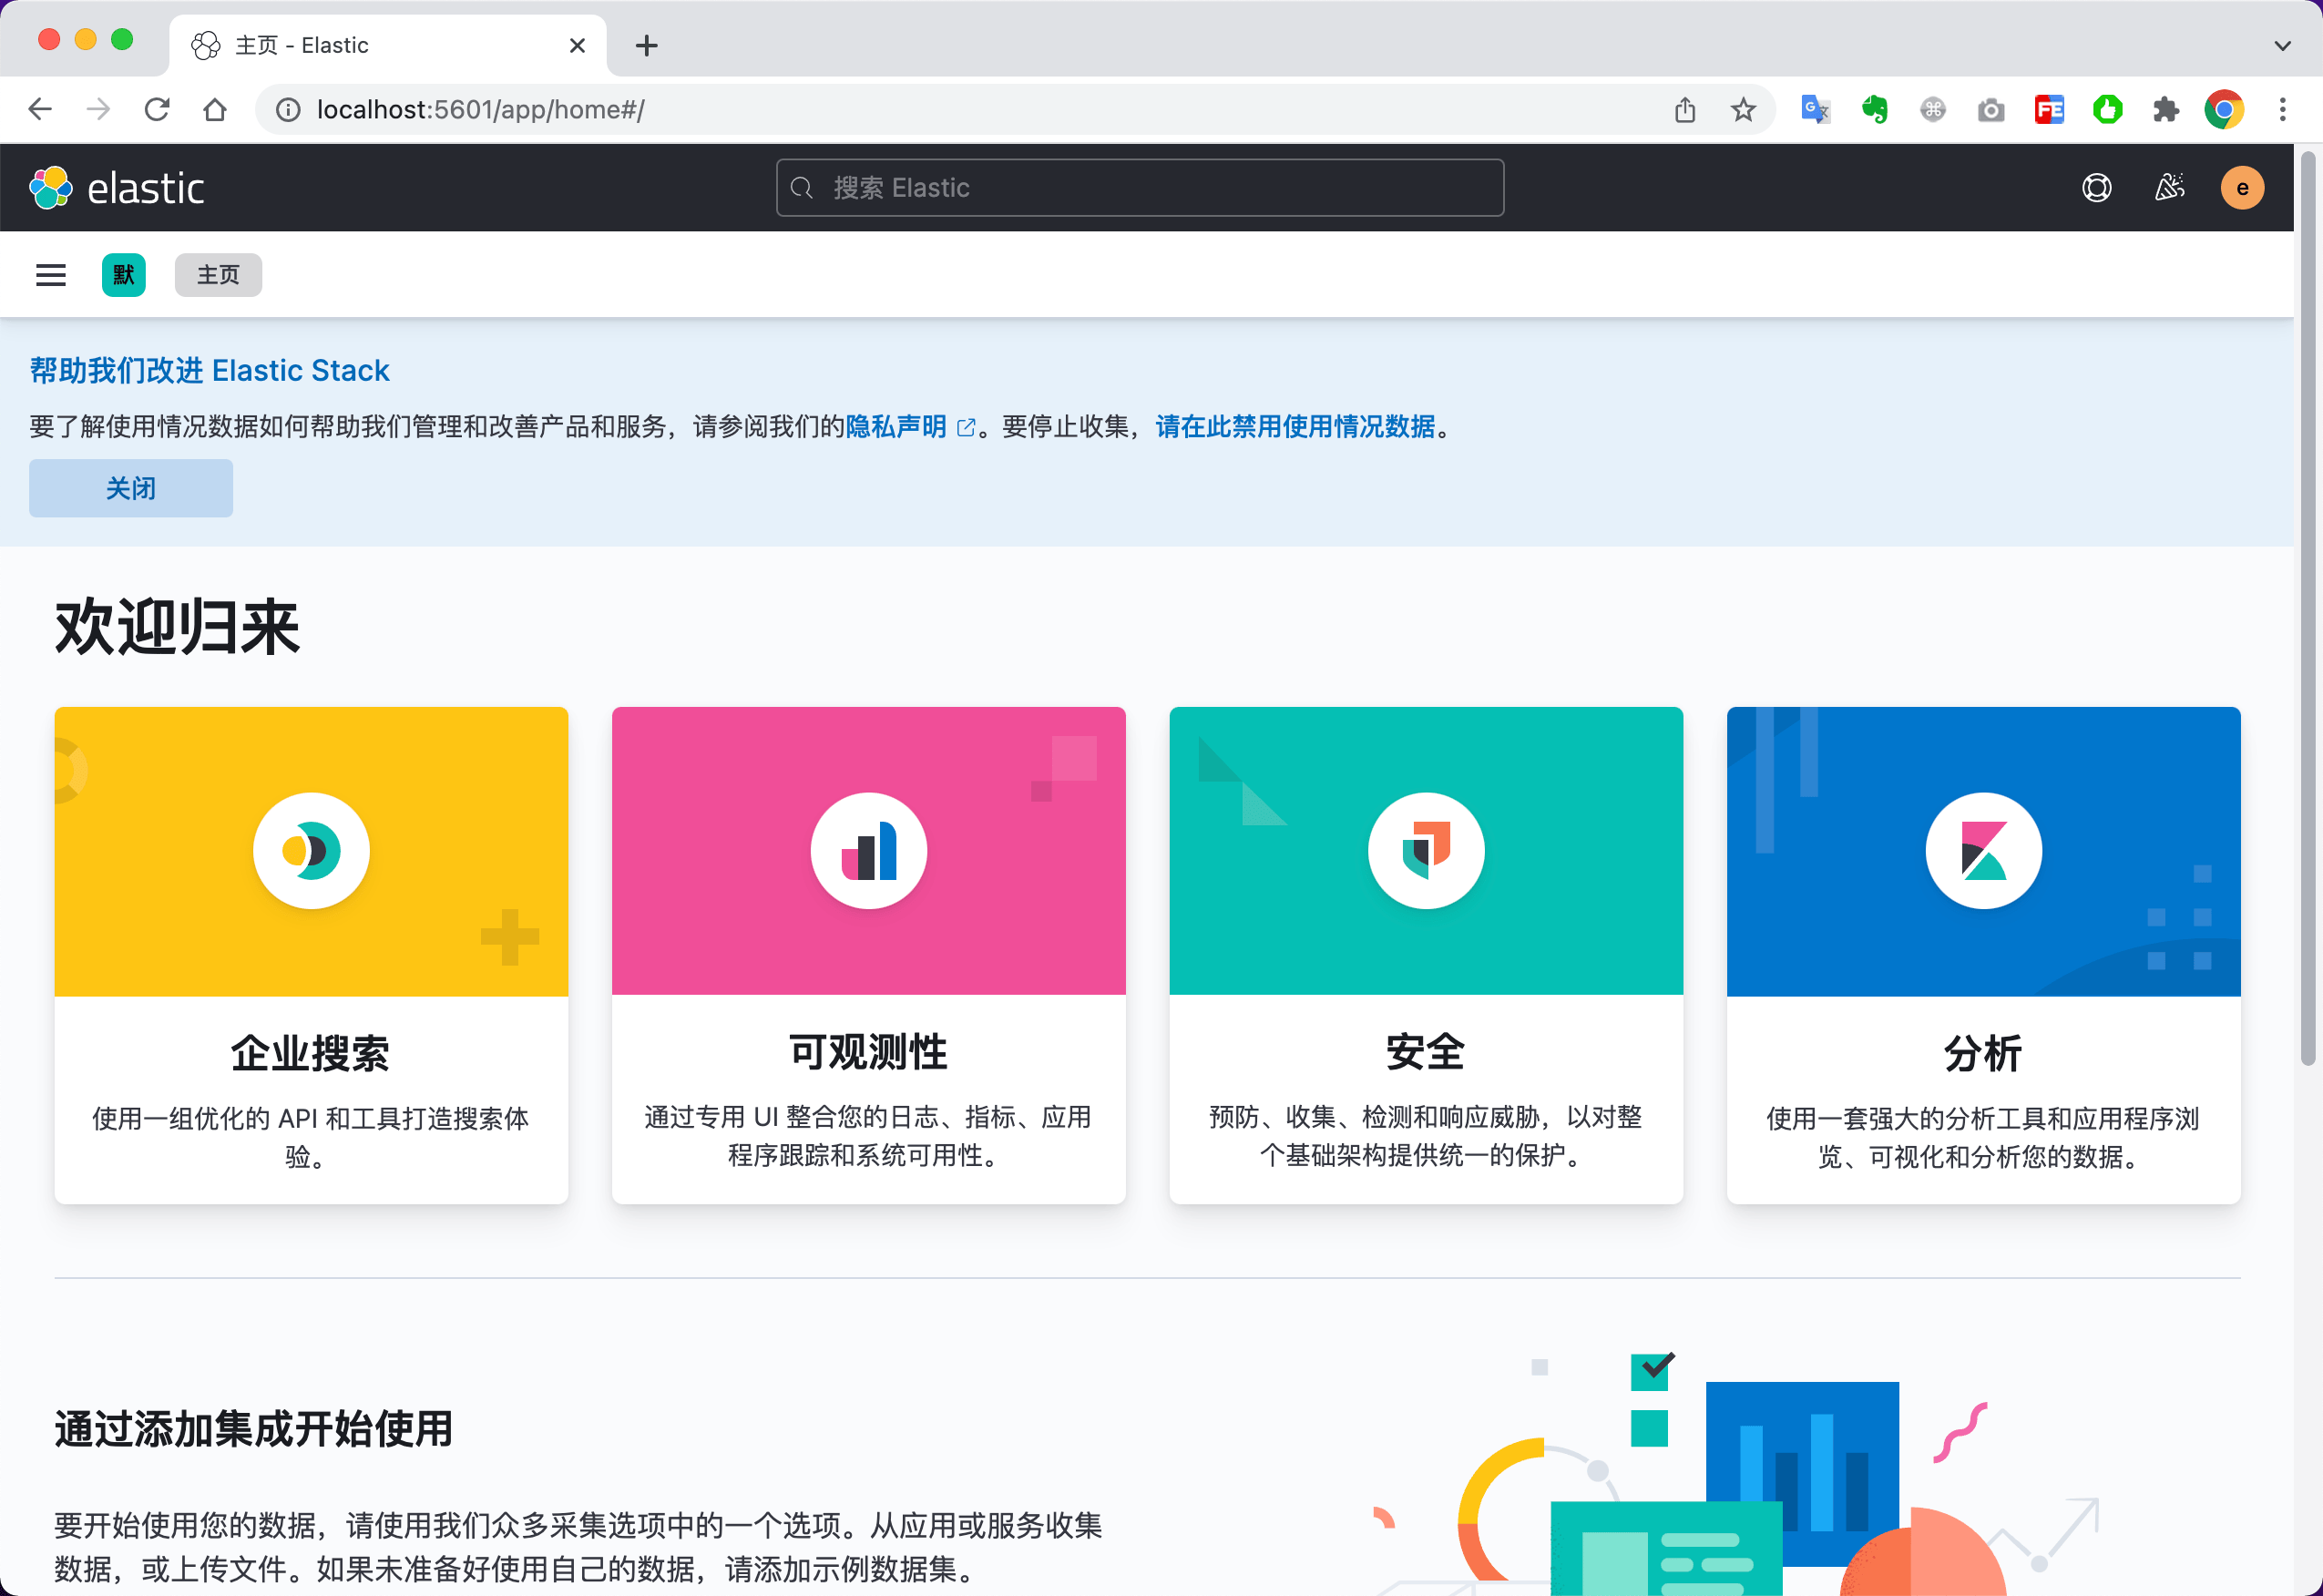Click the 主页 breadcrumb
Screen dimensions: 2323x1596
(x=218, y=275)
